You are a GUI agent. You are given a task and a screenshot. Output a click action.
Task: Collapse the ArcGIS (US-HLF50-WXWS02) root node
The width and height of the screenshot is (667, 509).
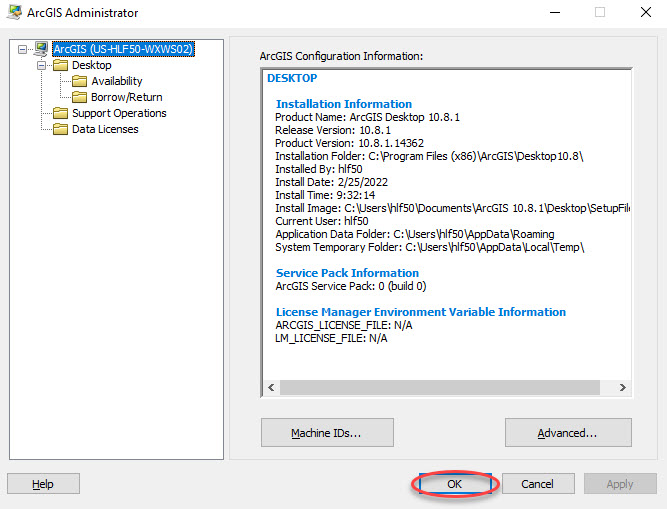[x=23, y=50]
